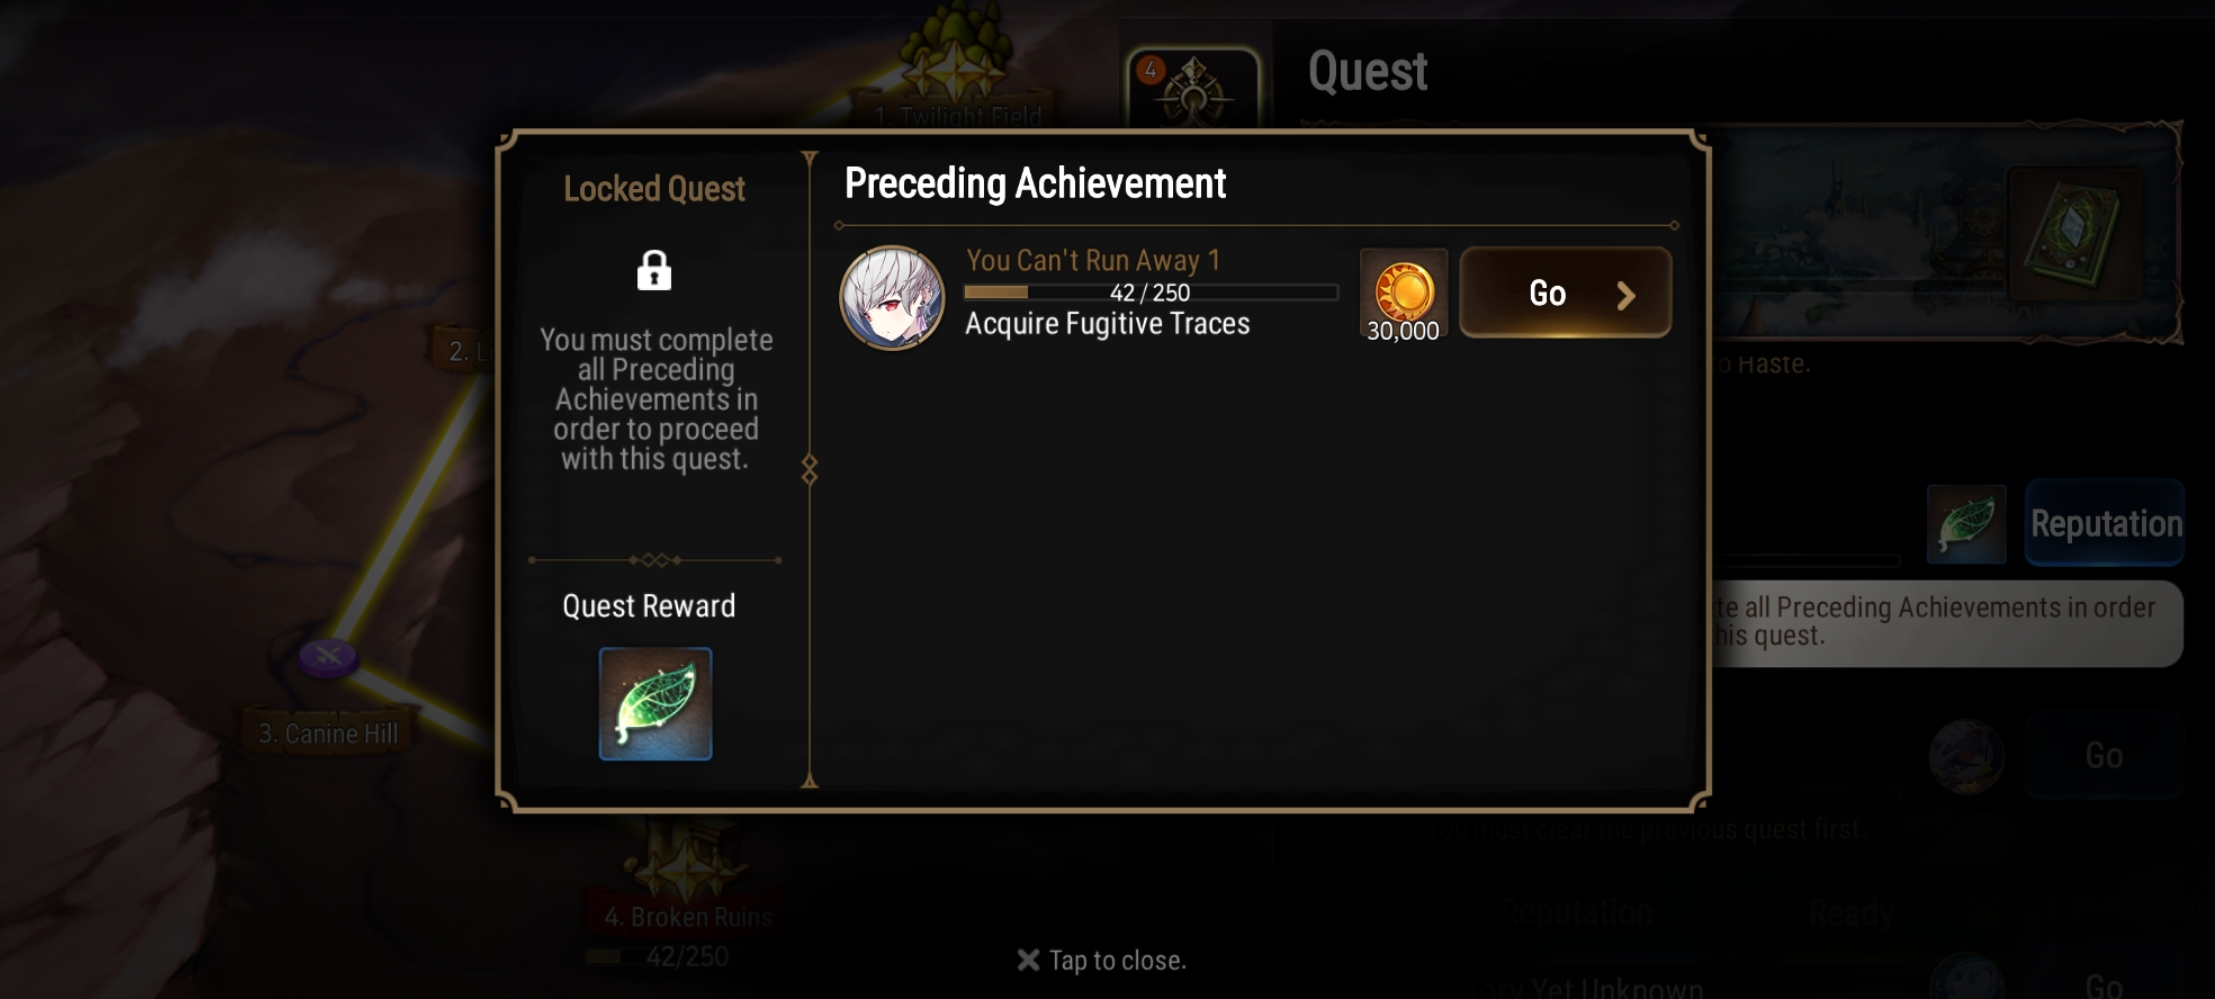2215x999 pixels.
Task: Select the green leaf icon beside Reputation
Action: coord(1966,523)
